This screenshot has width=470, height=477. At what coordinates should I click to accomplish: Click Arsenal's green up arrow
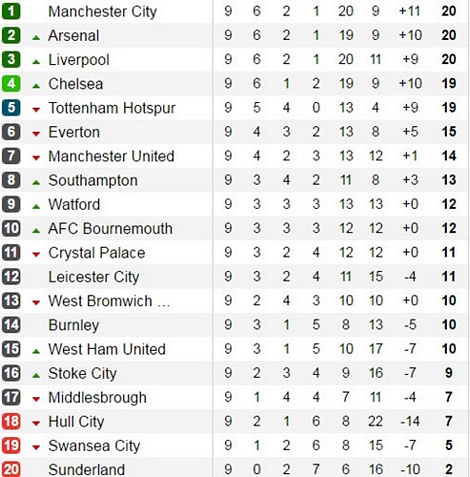[36, 38]
